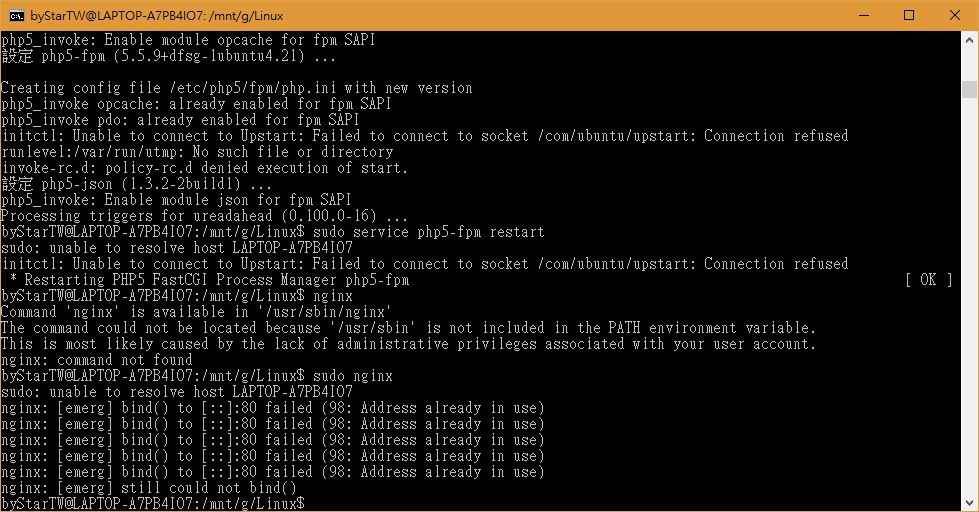
Task: Minimize the terminal window
Action: pos(864,16)
